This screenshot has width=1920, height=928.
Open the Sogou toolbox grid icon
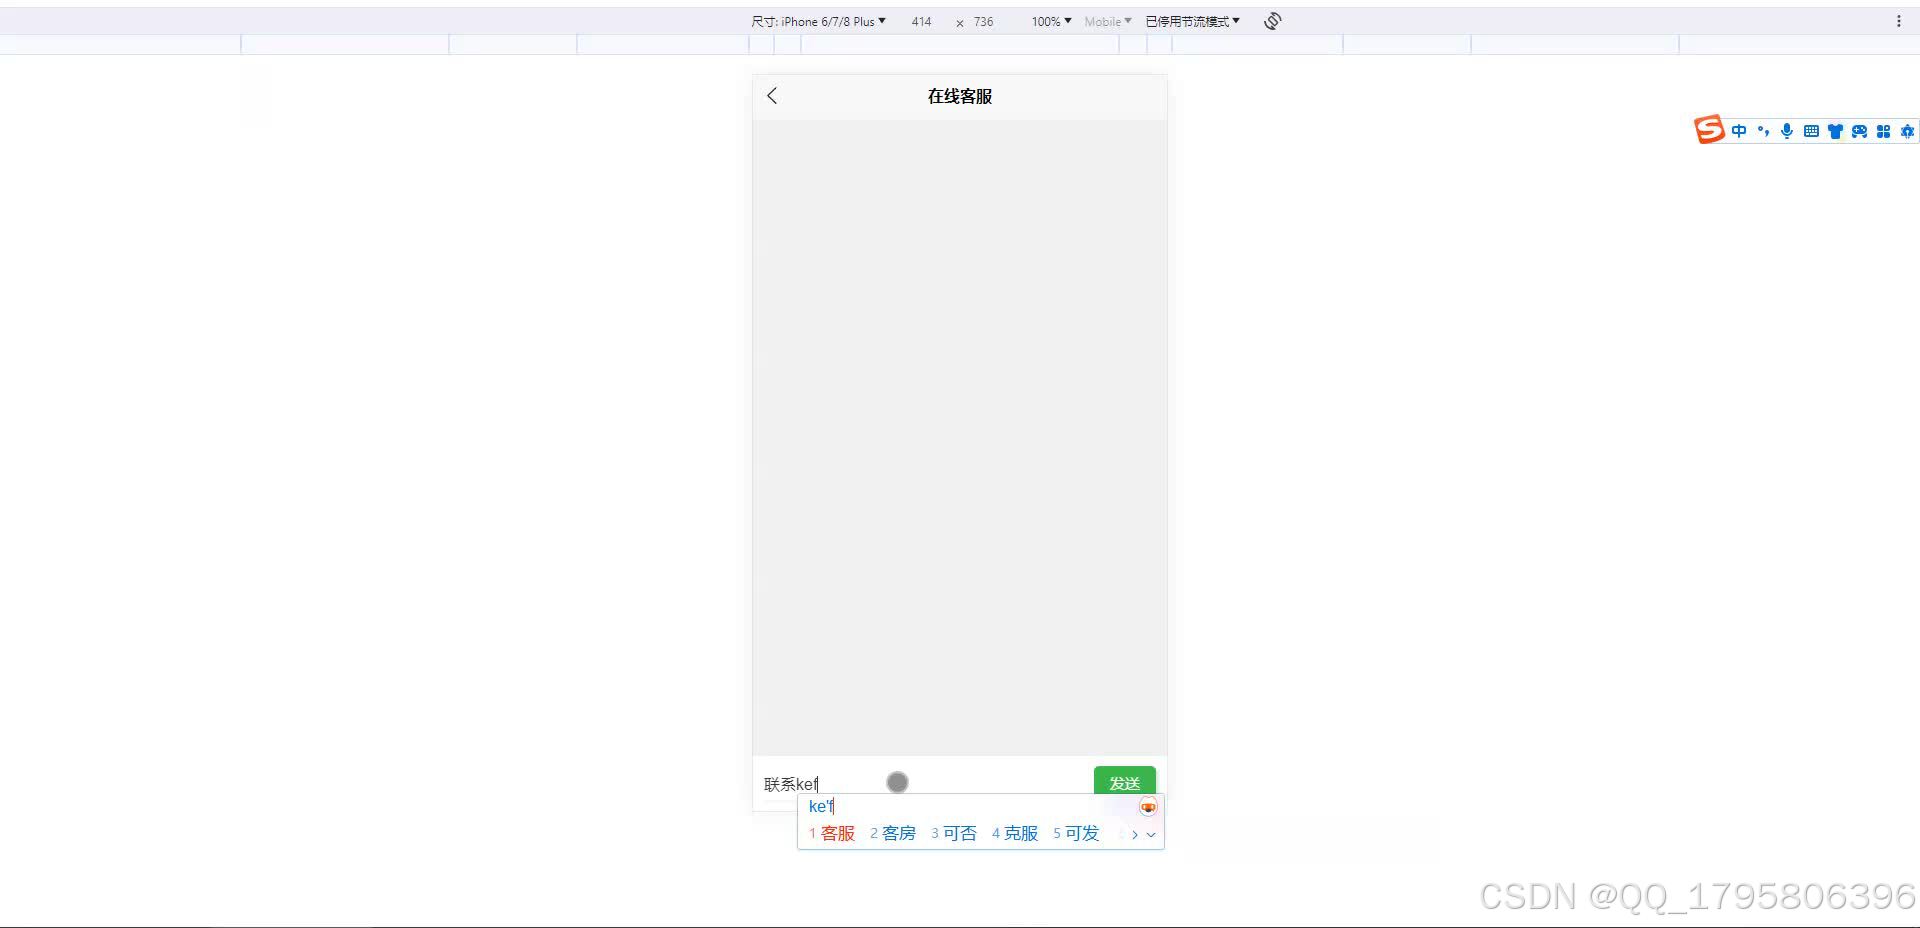(x=1883, y=131)
